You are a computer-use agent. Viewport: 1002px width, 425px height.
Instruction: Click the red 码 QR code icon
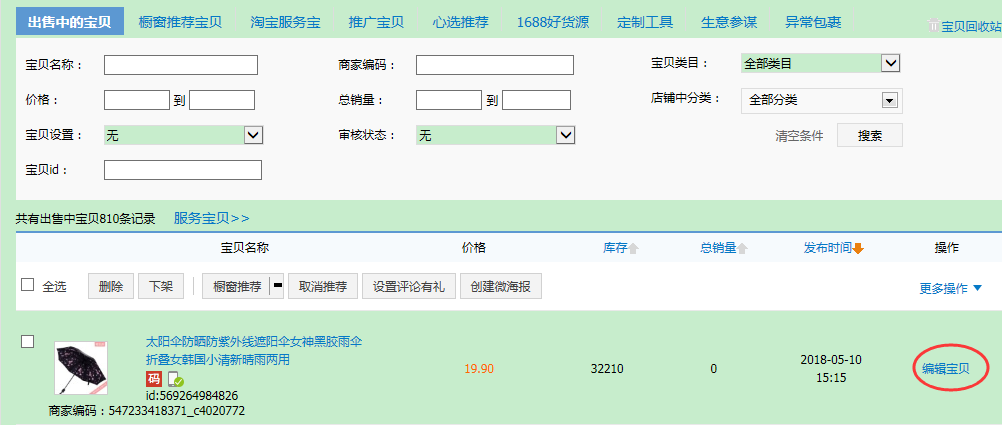pos(153,379)
